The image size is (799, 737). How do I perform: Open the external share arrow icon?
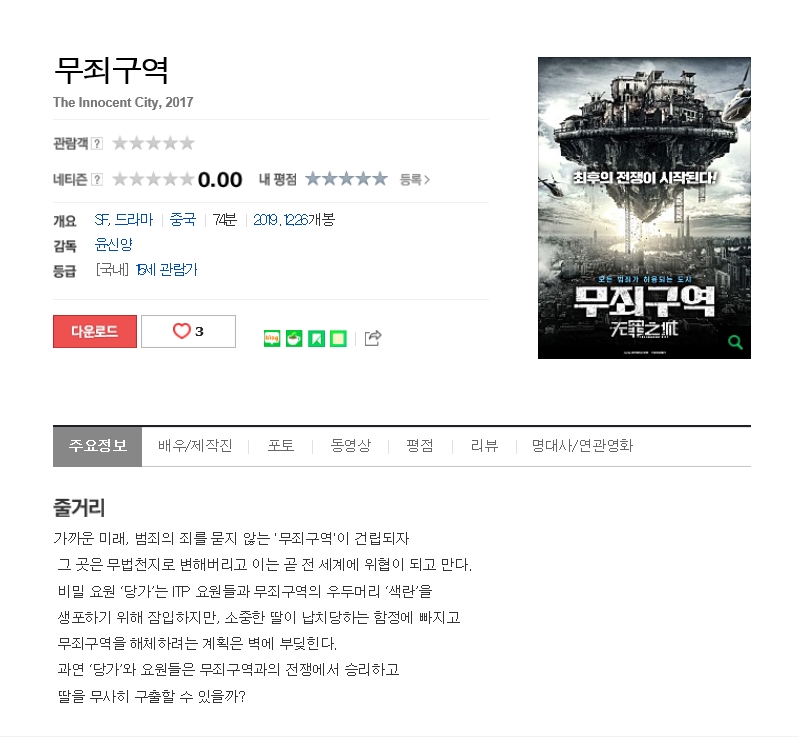coord(372,338)
